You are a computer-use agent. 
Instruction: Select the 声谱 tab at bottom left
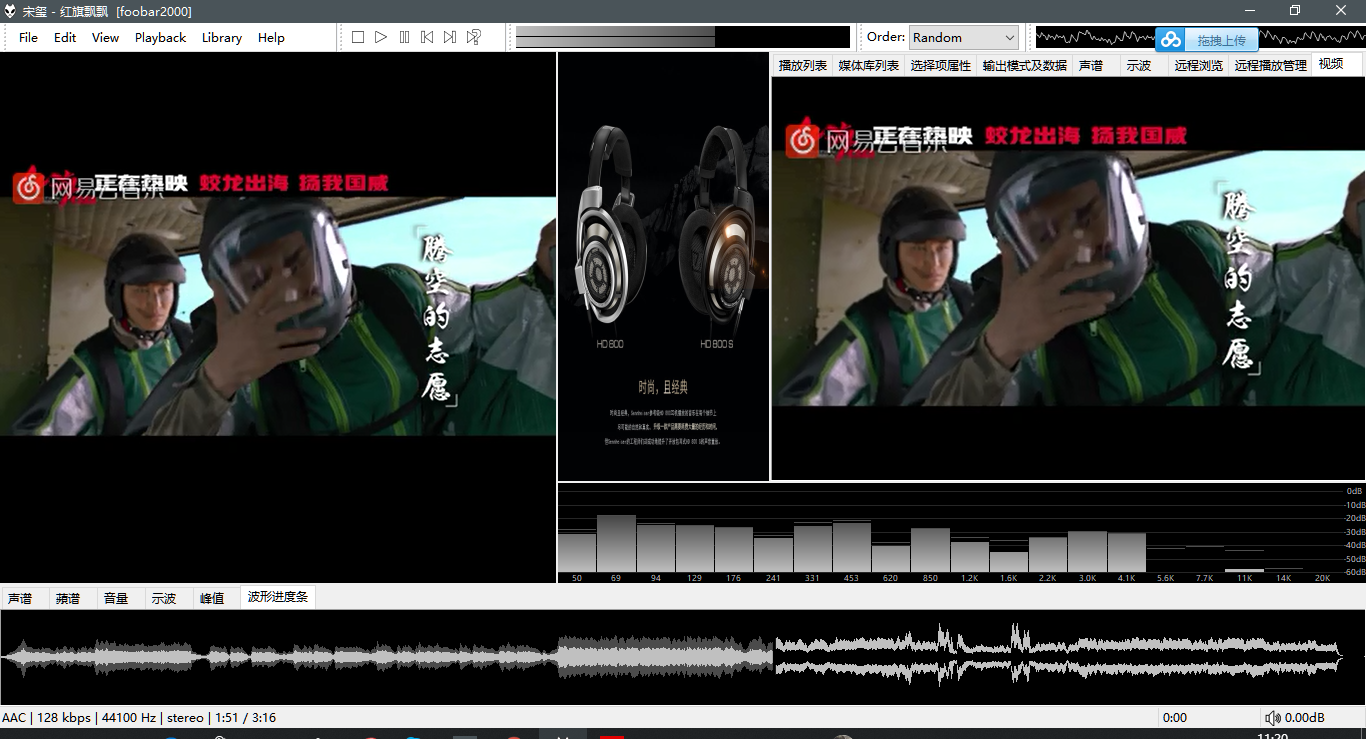point(20,597)
